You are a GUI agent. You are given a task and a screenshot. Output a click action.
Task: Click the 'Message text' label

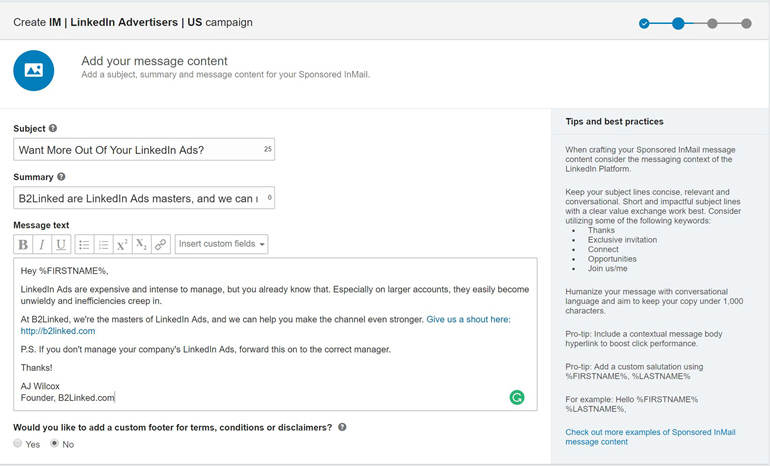pos(41,225)
